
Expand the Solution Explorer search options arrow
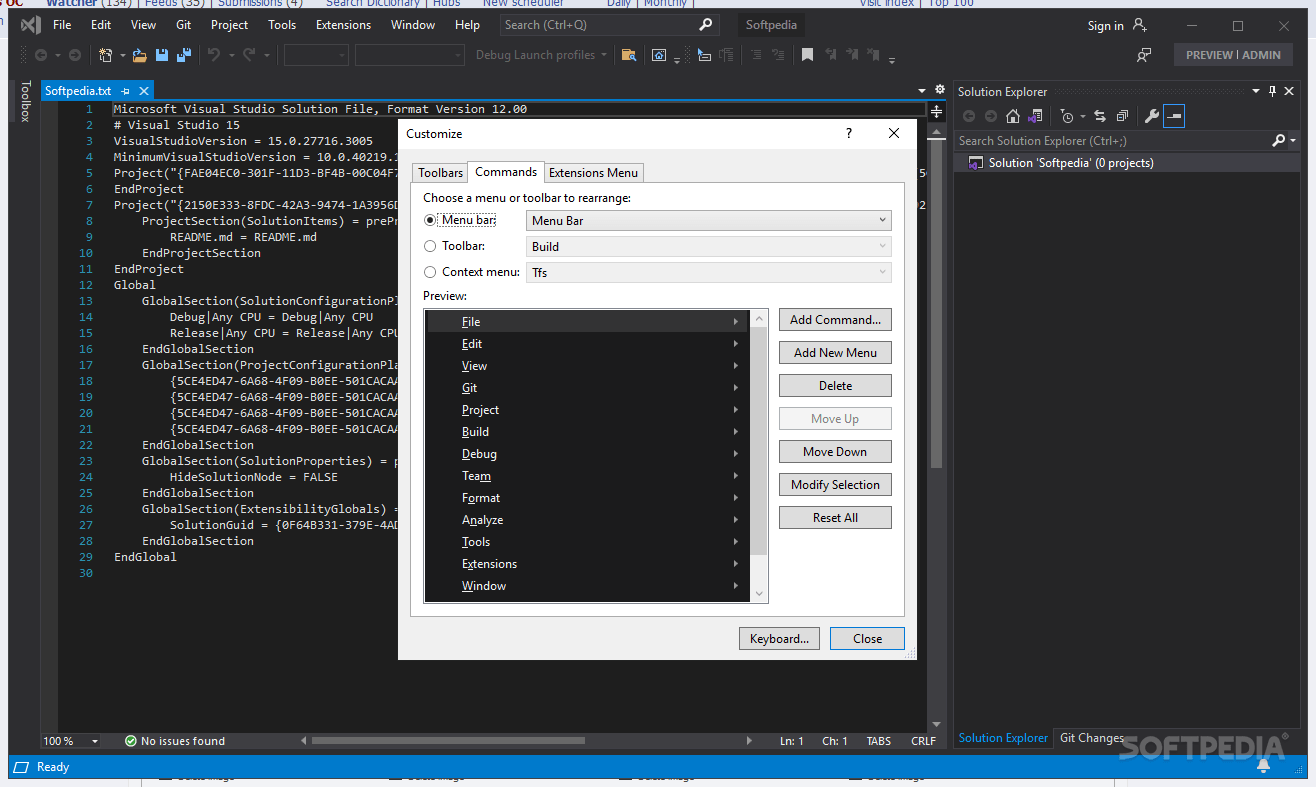pyautogui.click(x=1293, y=141)
